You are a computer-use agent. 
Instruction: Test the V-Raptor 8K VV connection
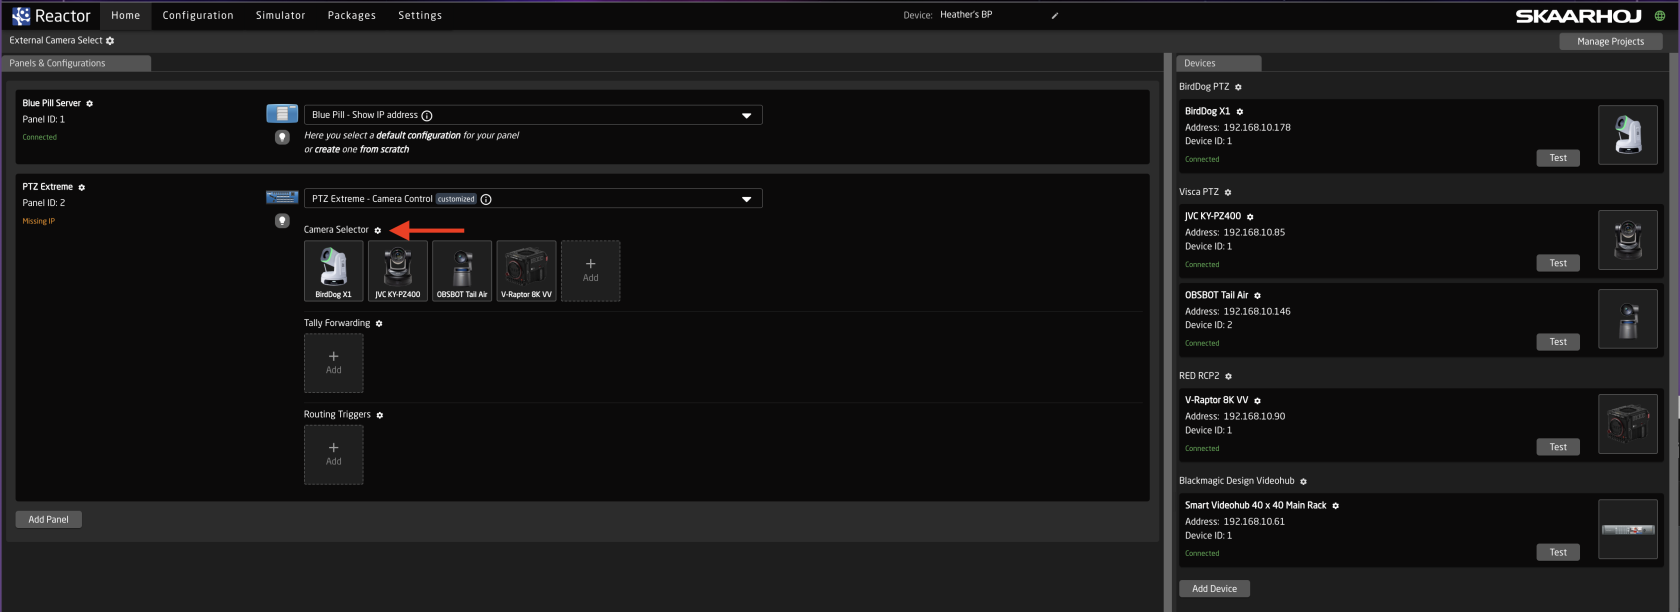[1558, 447]
